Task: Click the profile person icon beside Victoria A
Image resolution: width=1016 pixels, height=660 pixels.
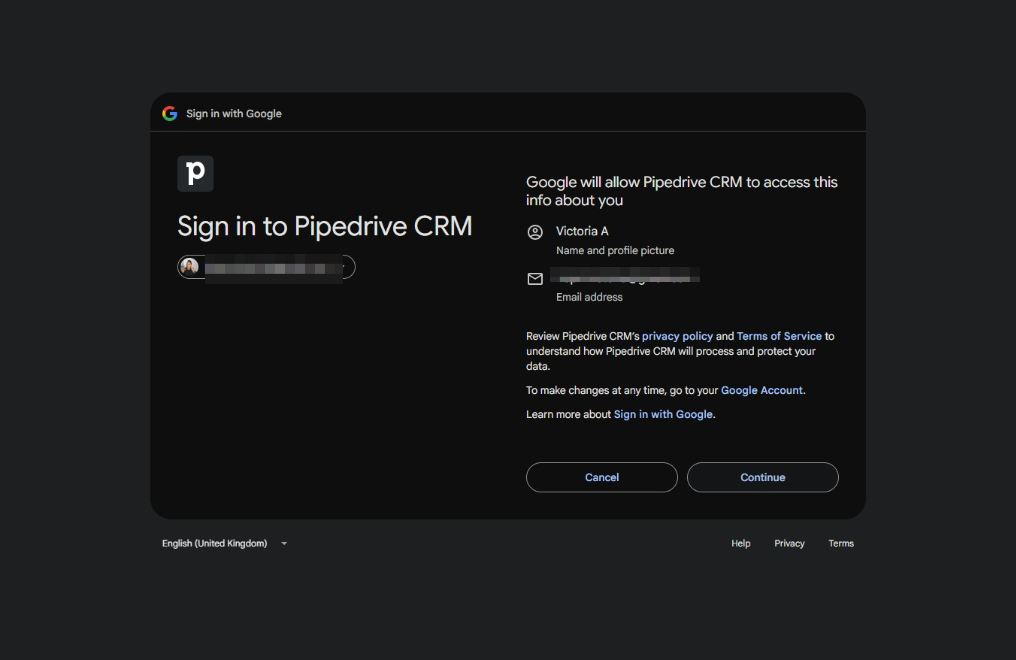Action: pyautogui.click(x=535, y=232)
